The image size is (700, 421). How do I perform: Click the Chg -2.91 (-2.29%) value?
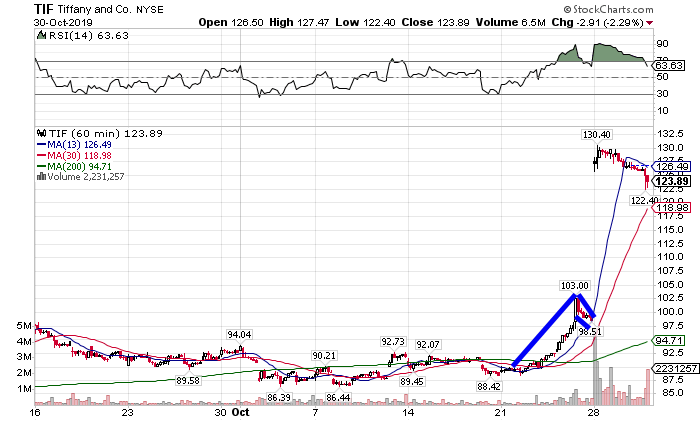point(597,22)
